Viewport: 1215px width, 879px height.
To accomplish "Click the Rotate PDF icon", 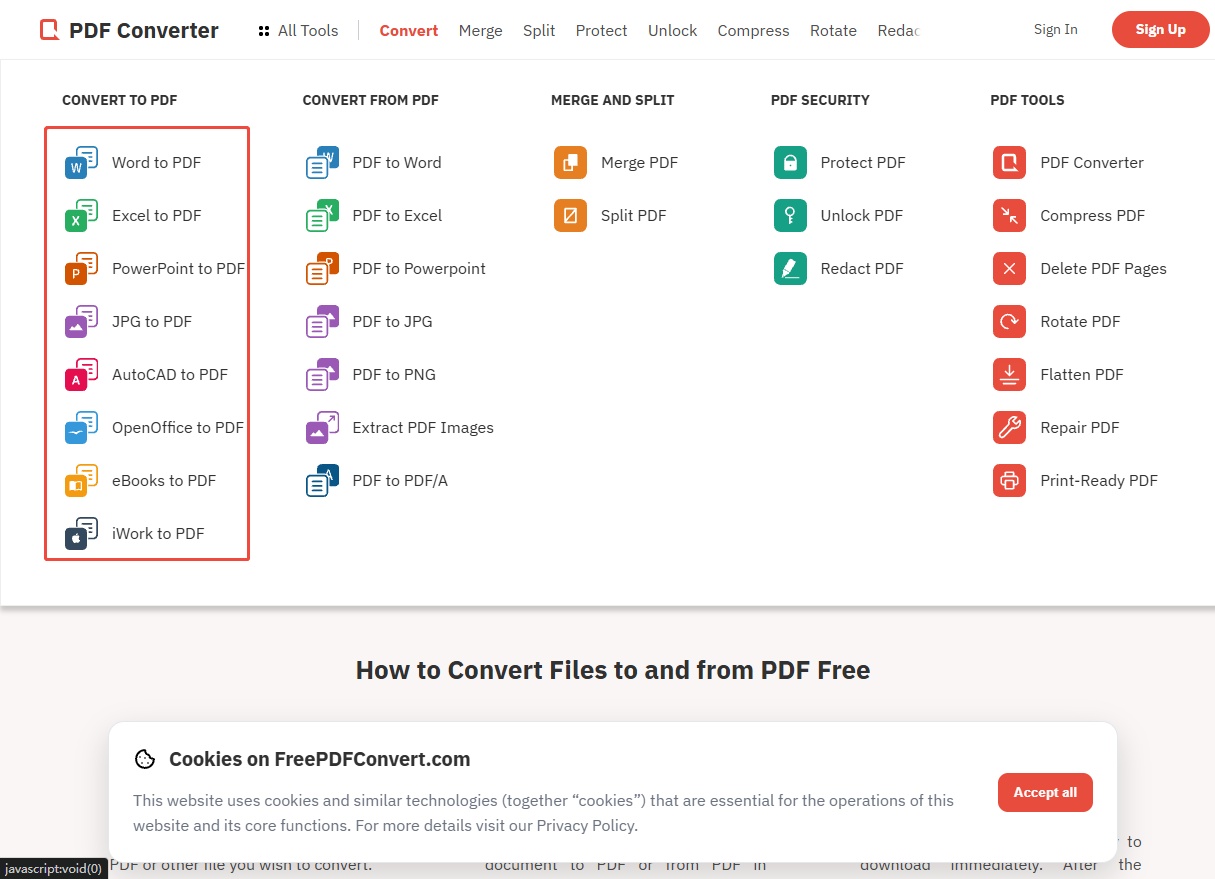I will pyautogui.click(x=1009, y=321).
